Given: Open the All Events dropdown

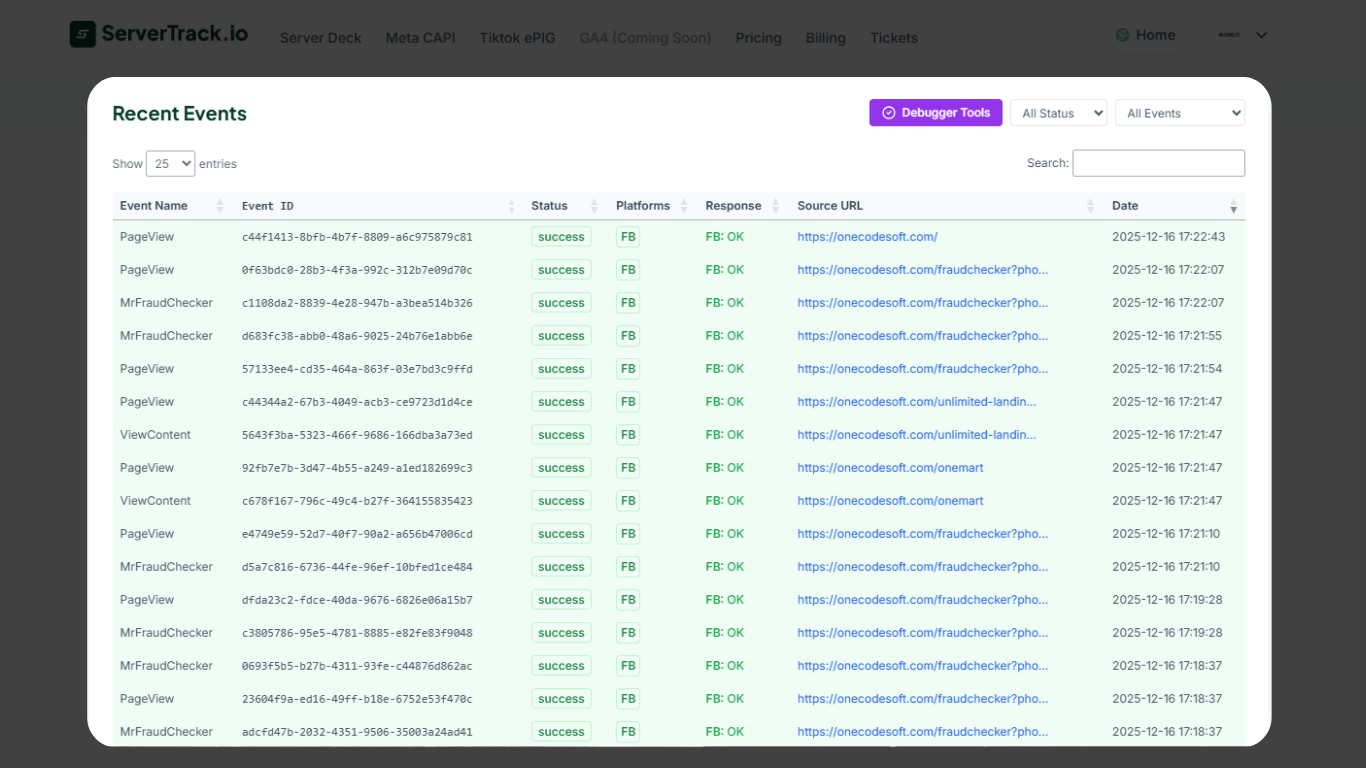Looking at the screenshot, I should point(1180,112).
